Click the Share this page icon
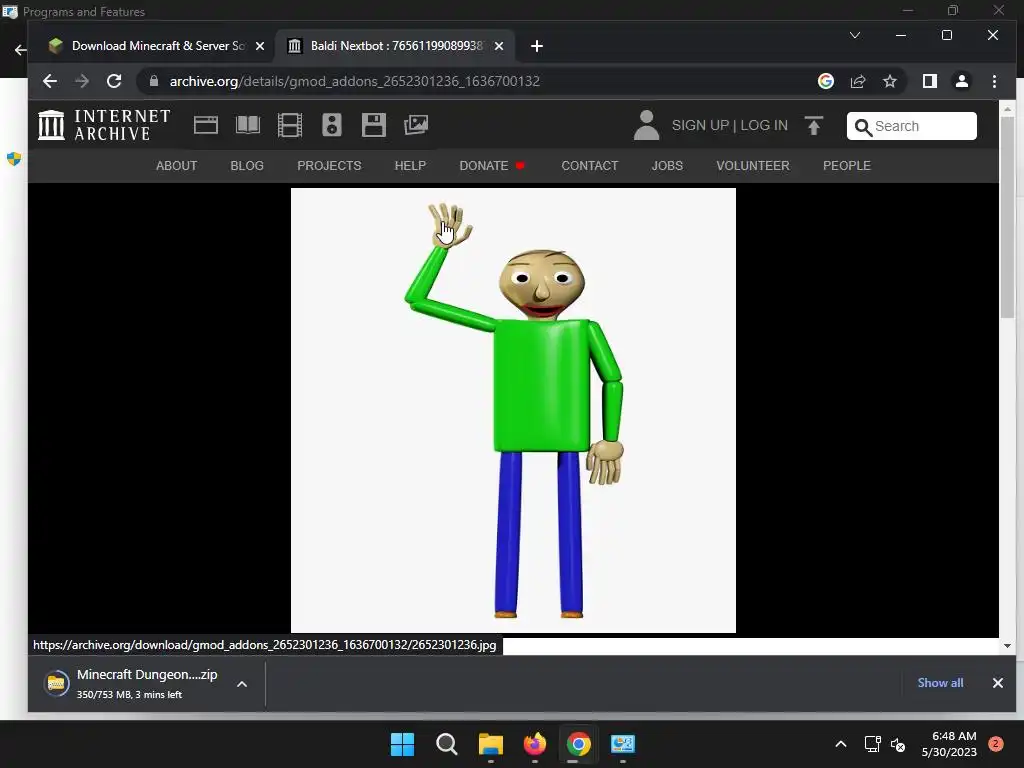This screenshot has width=1024, height=768. pos(857,81)
